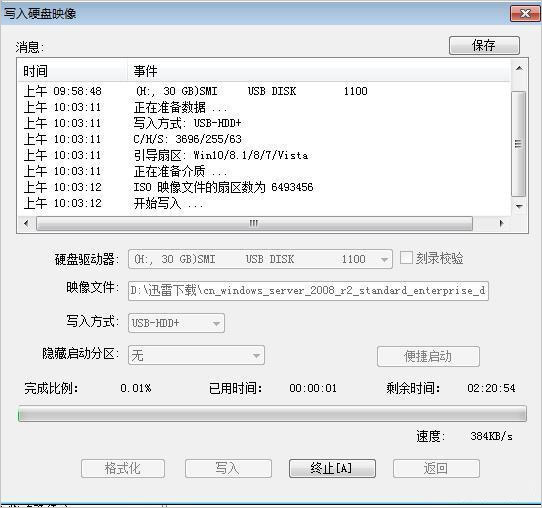
Task: Stop writing with the 终止[A] button
Action: 332,468
